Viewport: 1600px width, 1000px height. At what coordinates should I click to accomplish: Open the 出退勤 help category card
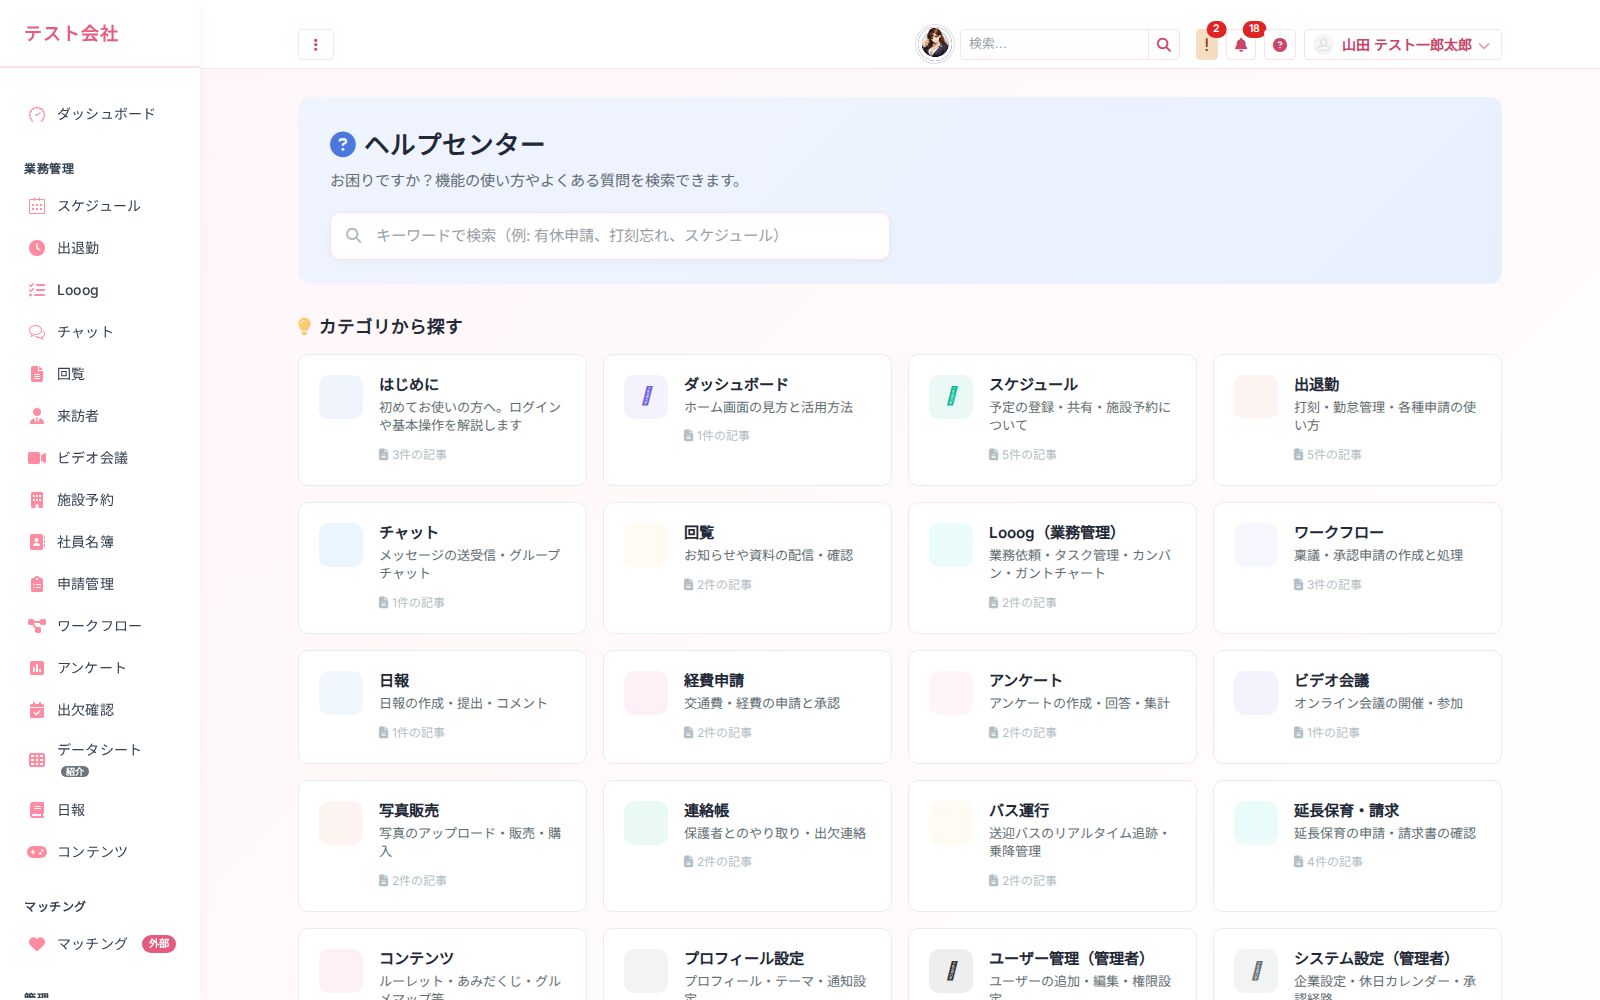1357,420
